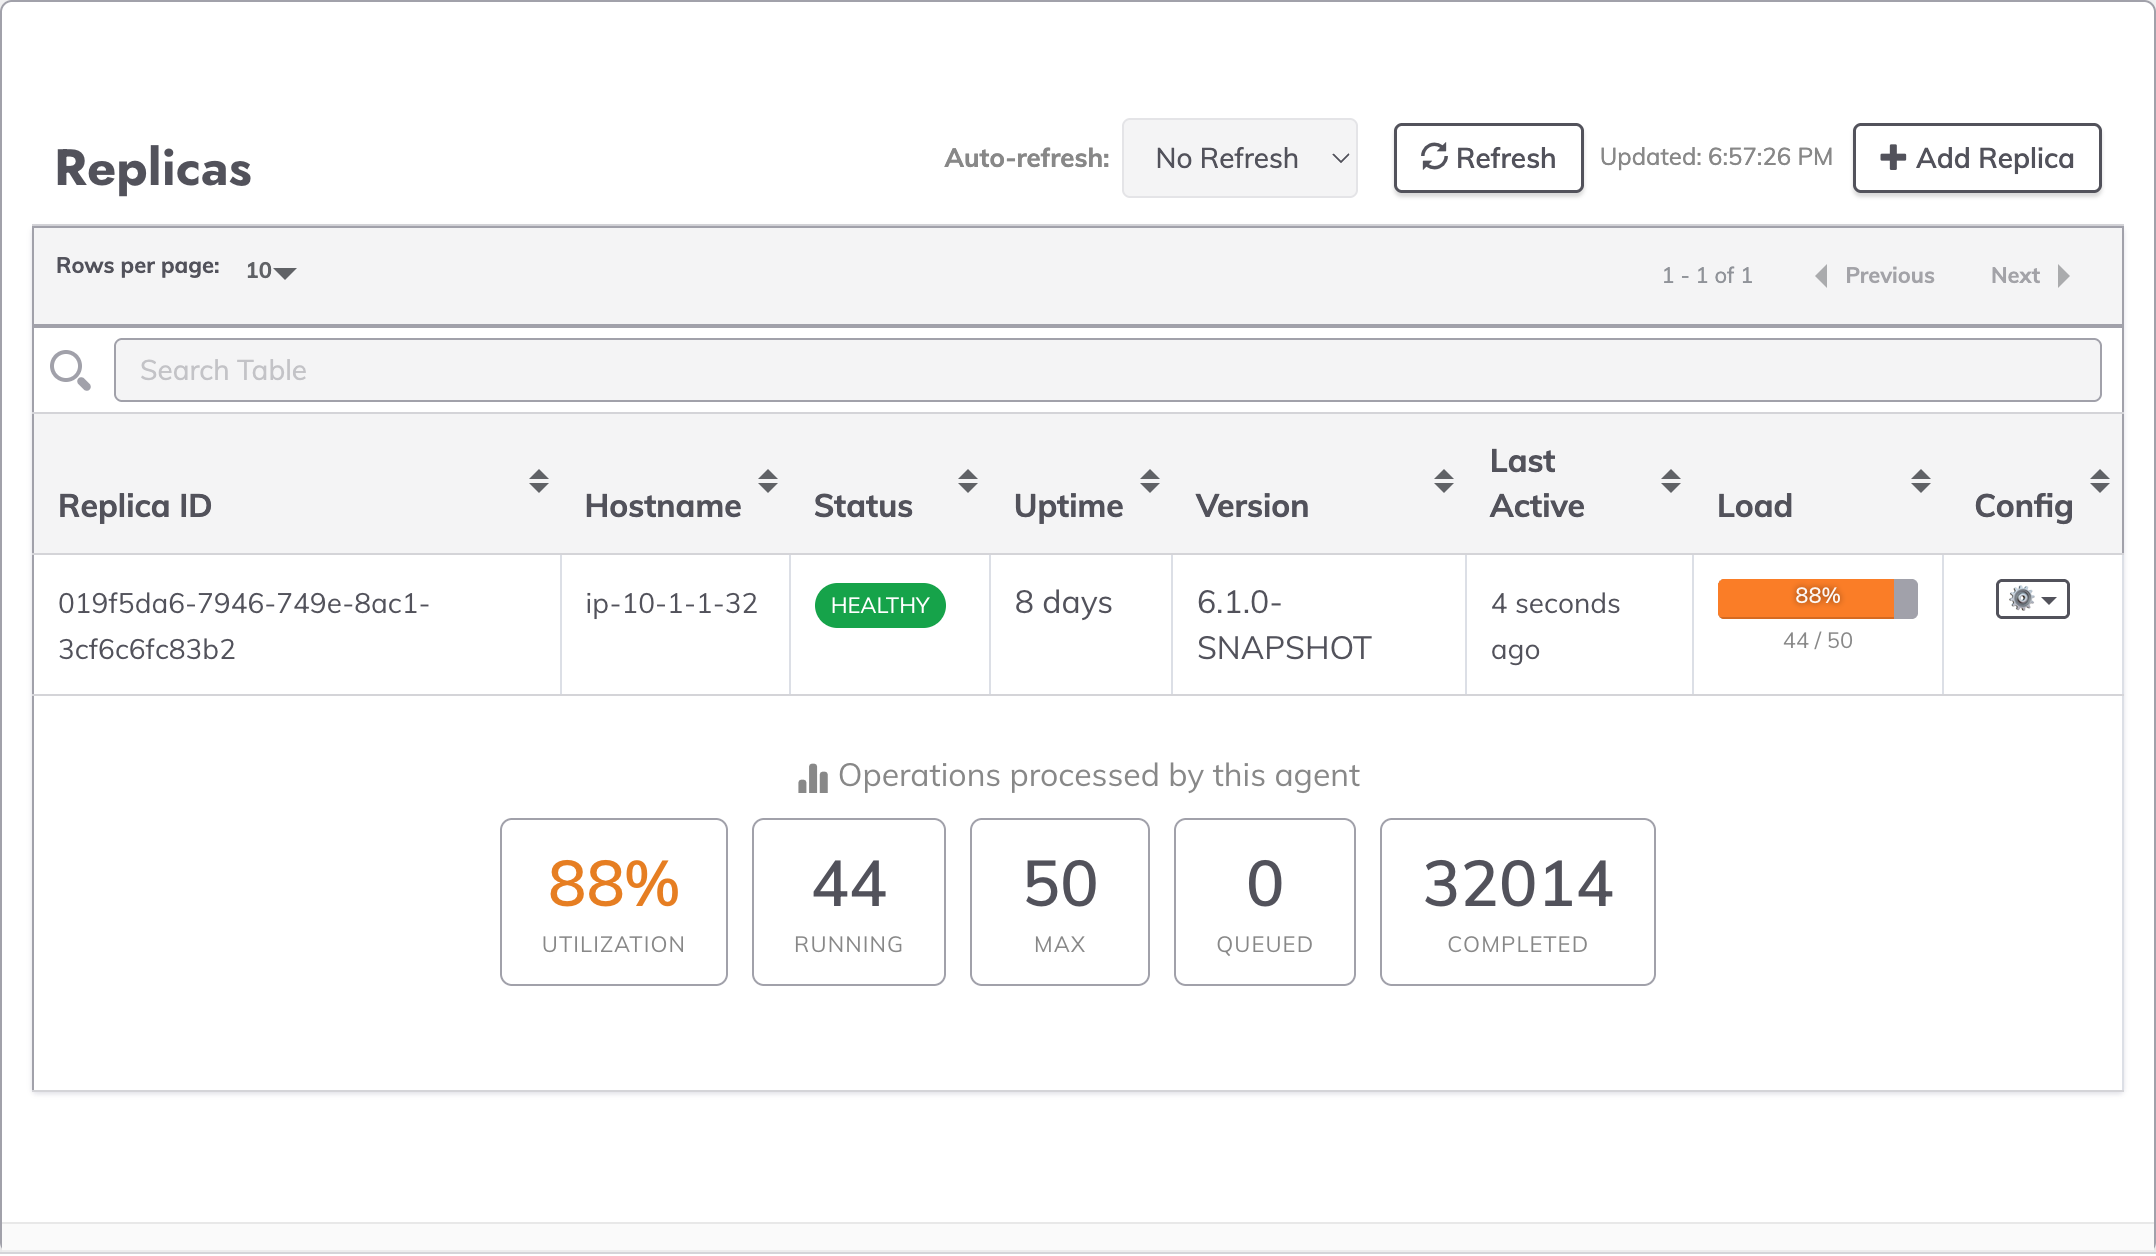Select replica ID 019f5da6-7946-749e-8ac1-3cf6c6fc83b2
Screen dimensions: 2156x1256
point(244,626)
